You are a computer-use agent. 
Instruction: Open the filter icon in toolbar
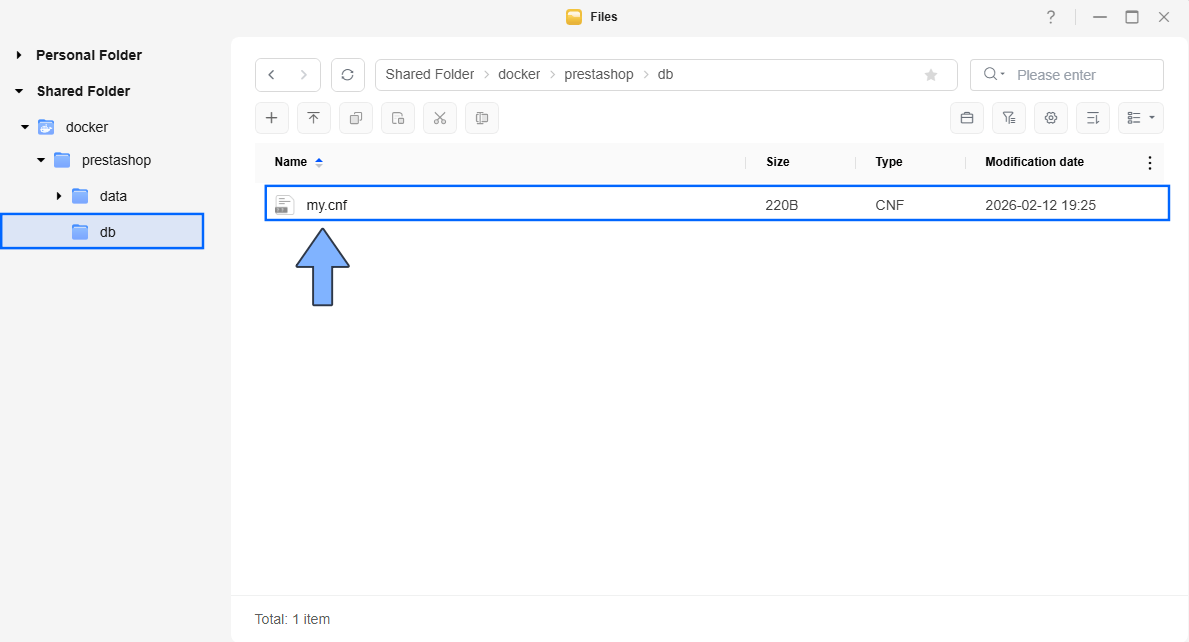point(1009,118)
